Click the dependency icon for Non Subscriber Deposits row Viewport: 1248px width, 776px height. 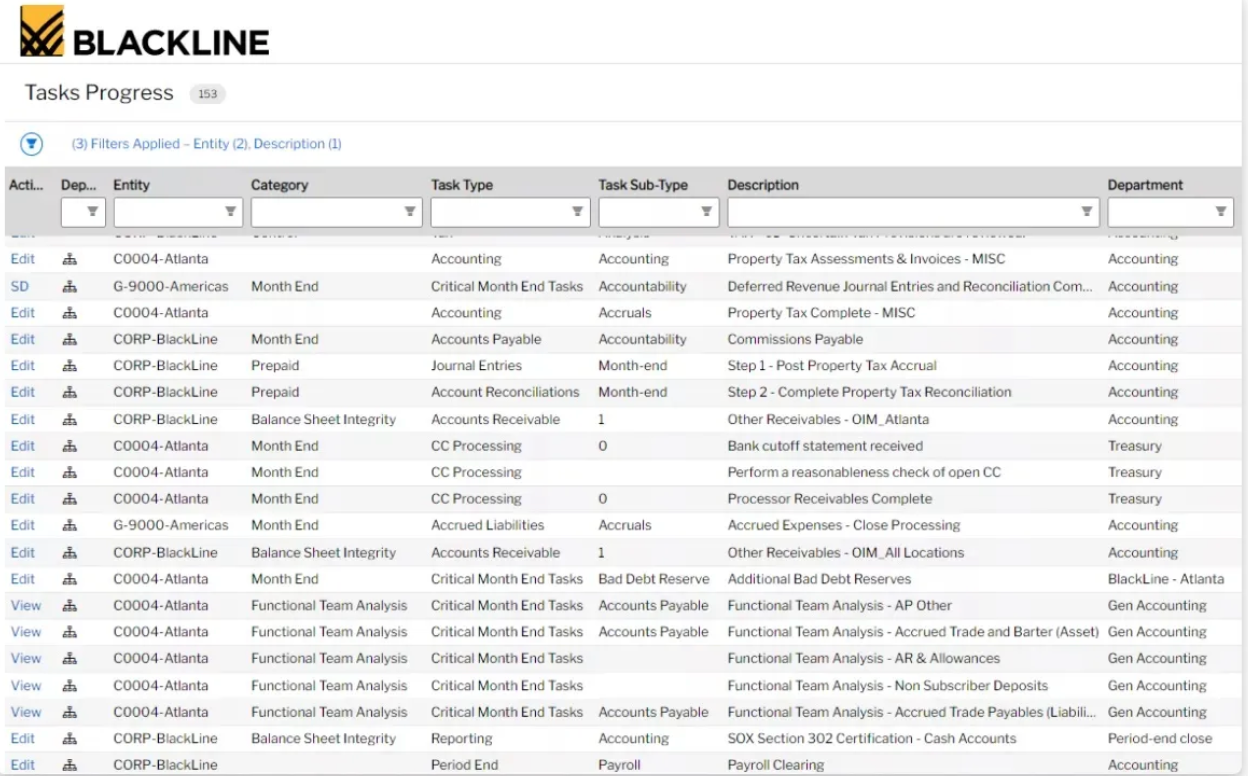click(70, 686)
